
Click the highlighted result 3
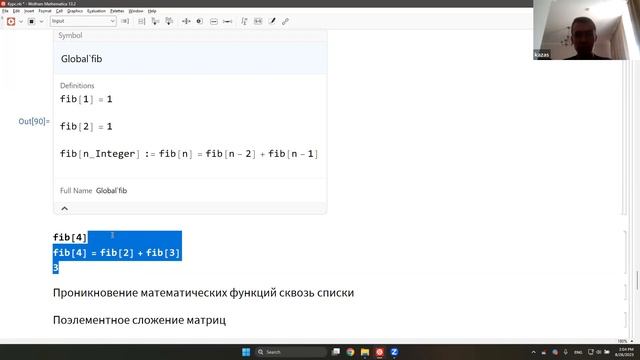click(56, 268)
